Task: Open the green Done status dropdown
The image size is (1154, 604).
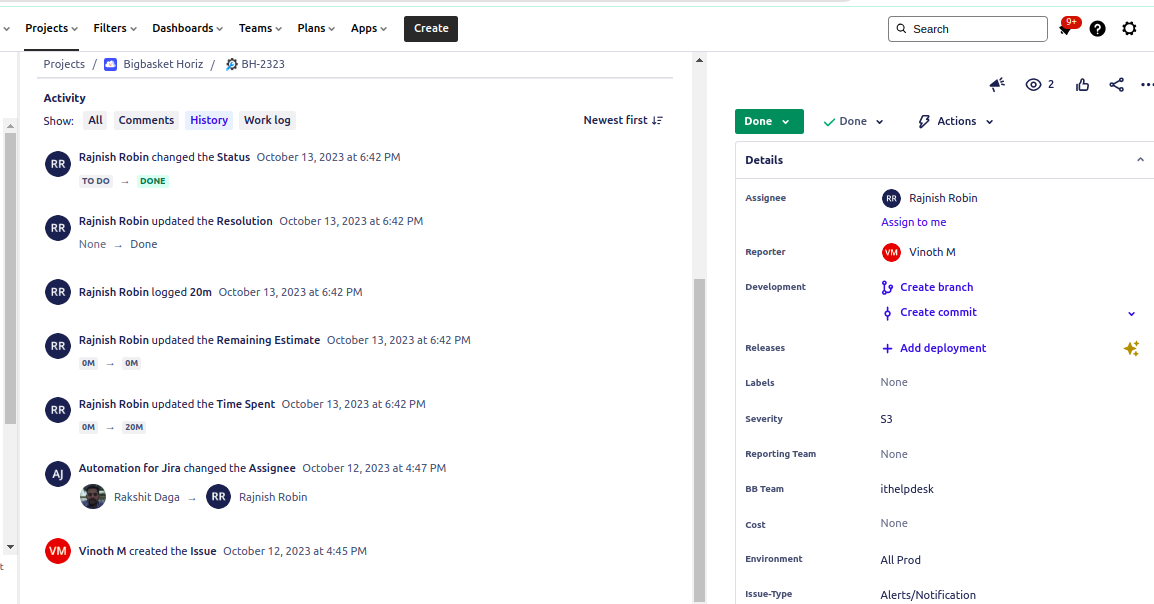Action: (x=769, y=121)
